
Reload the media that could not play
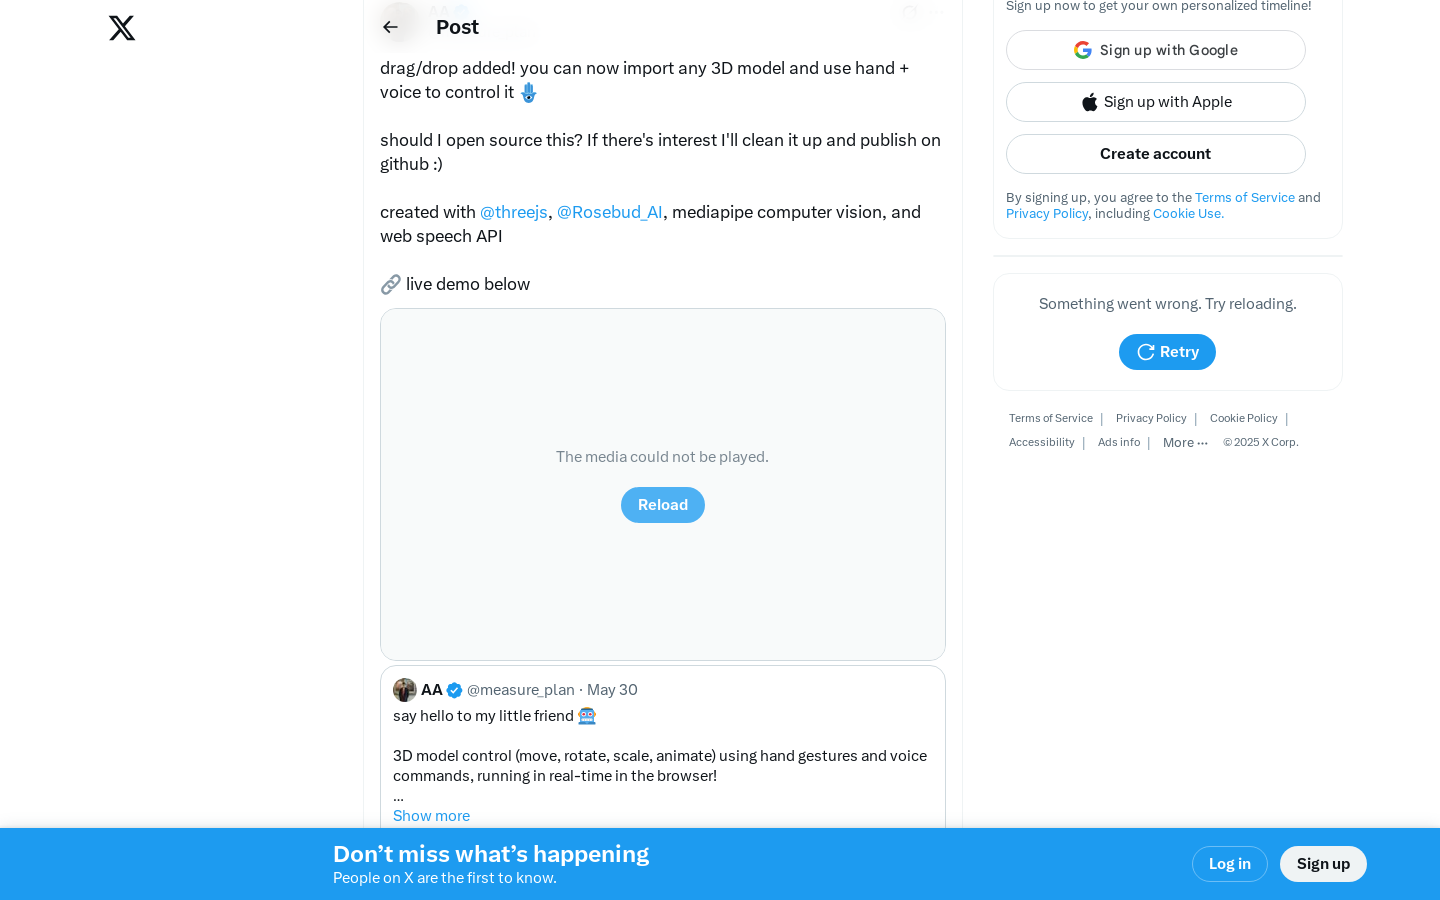pos(663,505)
